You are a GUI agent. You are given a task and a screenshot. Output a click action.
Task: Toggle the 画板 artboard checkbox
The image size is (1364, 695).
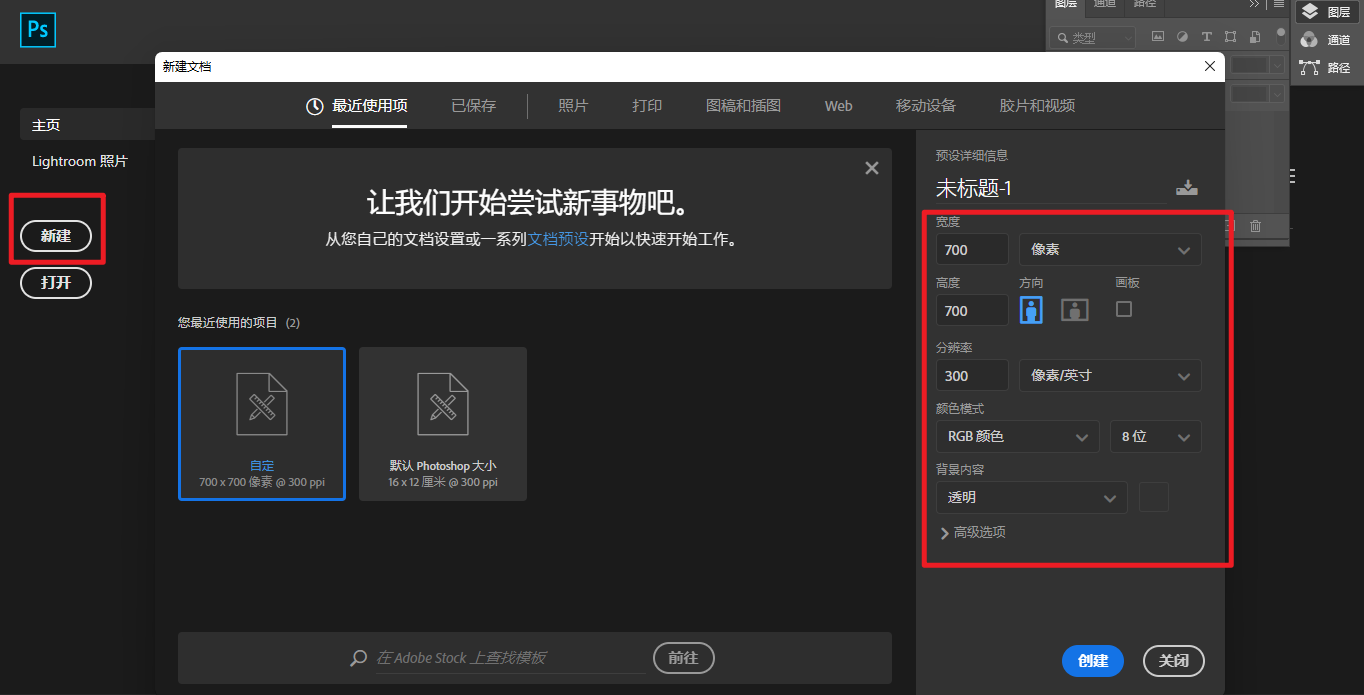pyautogui.click(x=1124, y=309)
